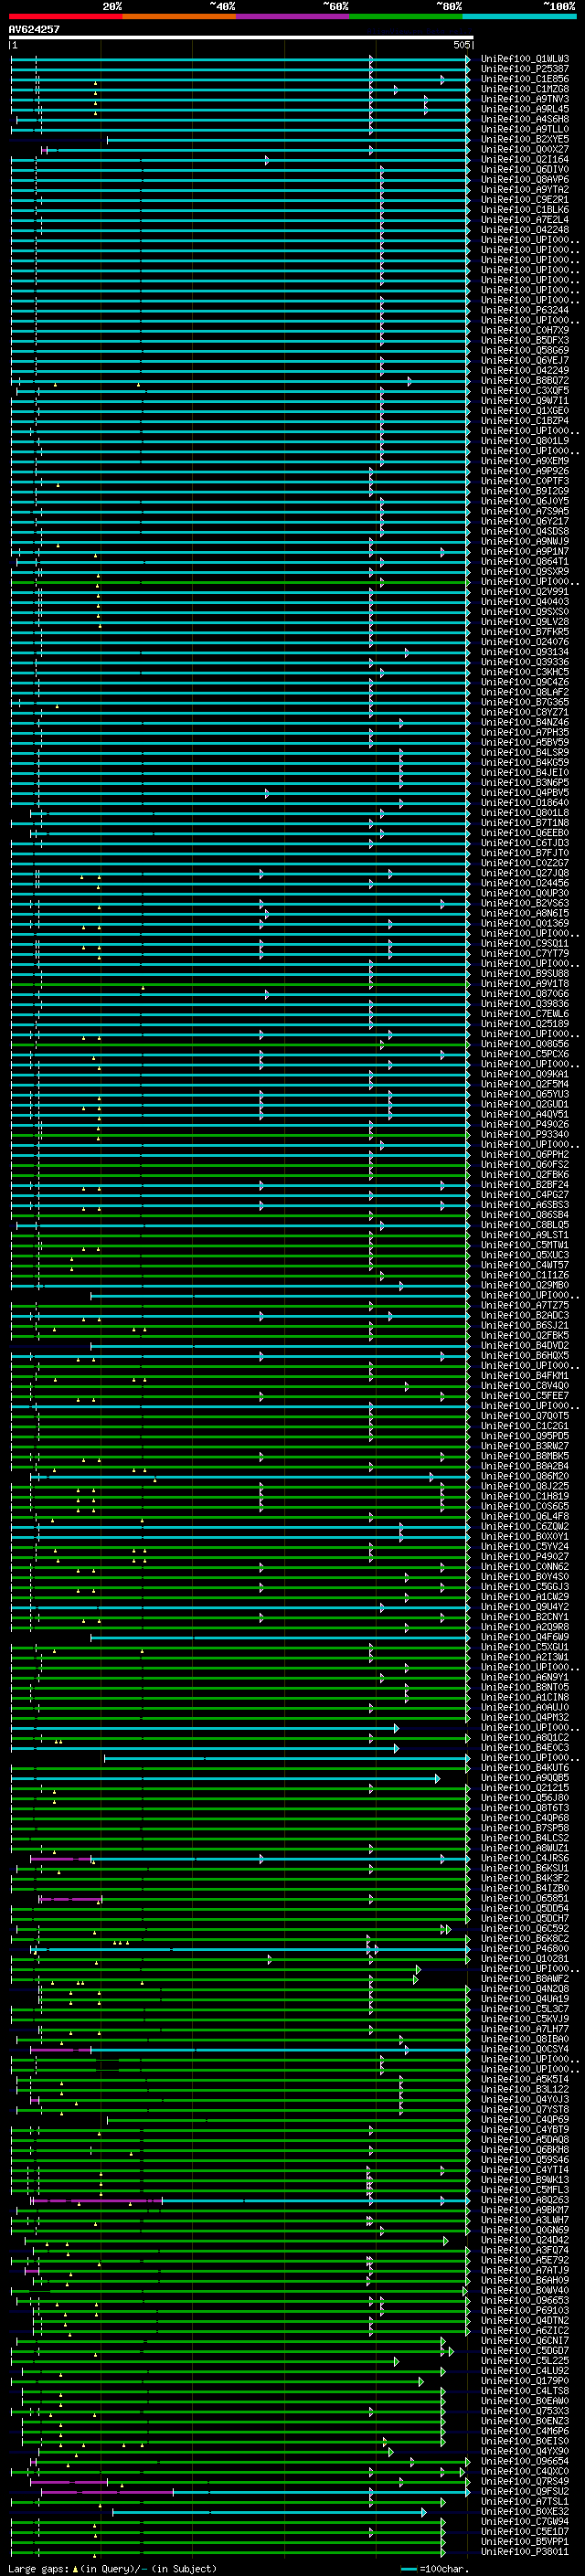Select the UniRef100_B2XYE5 label
Viewport: 585px width, 2576px height.
pos(525,139)
